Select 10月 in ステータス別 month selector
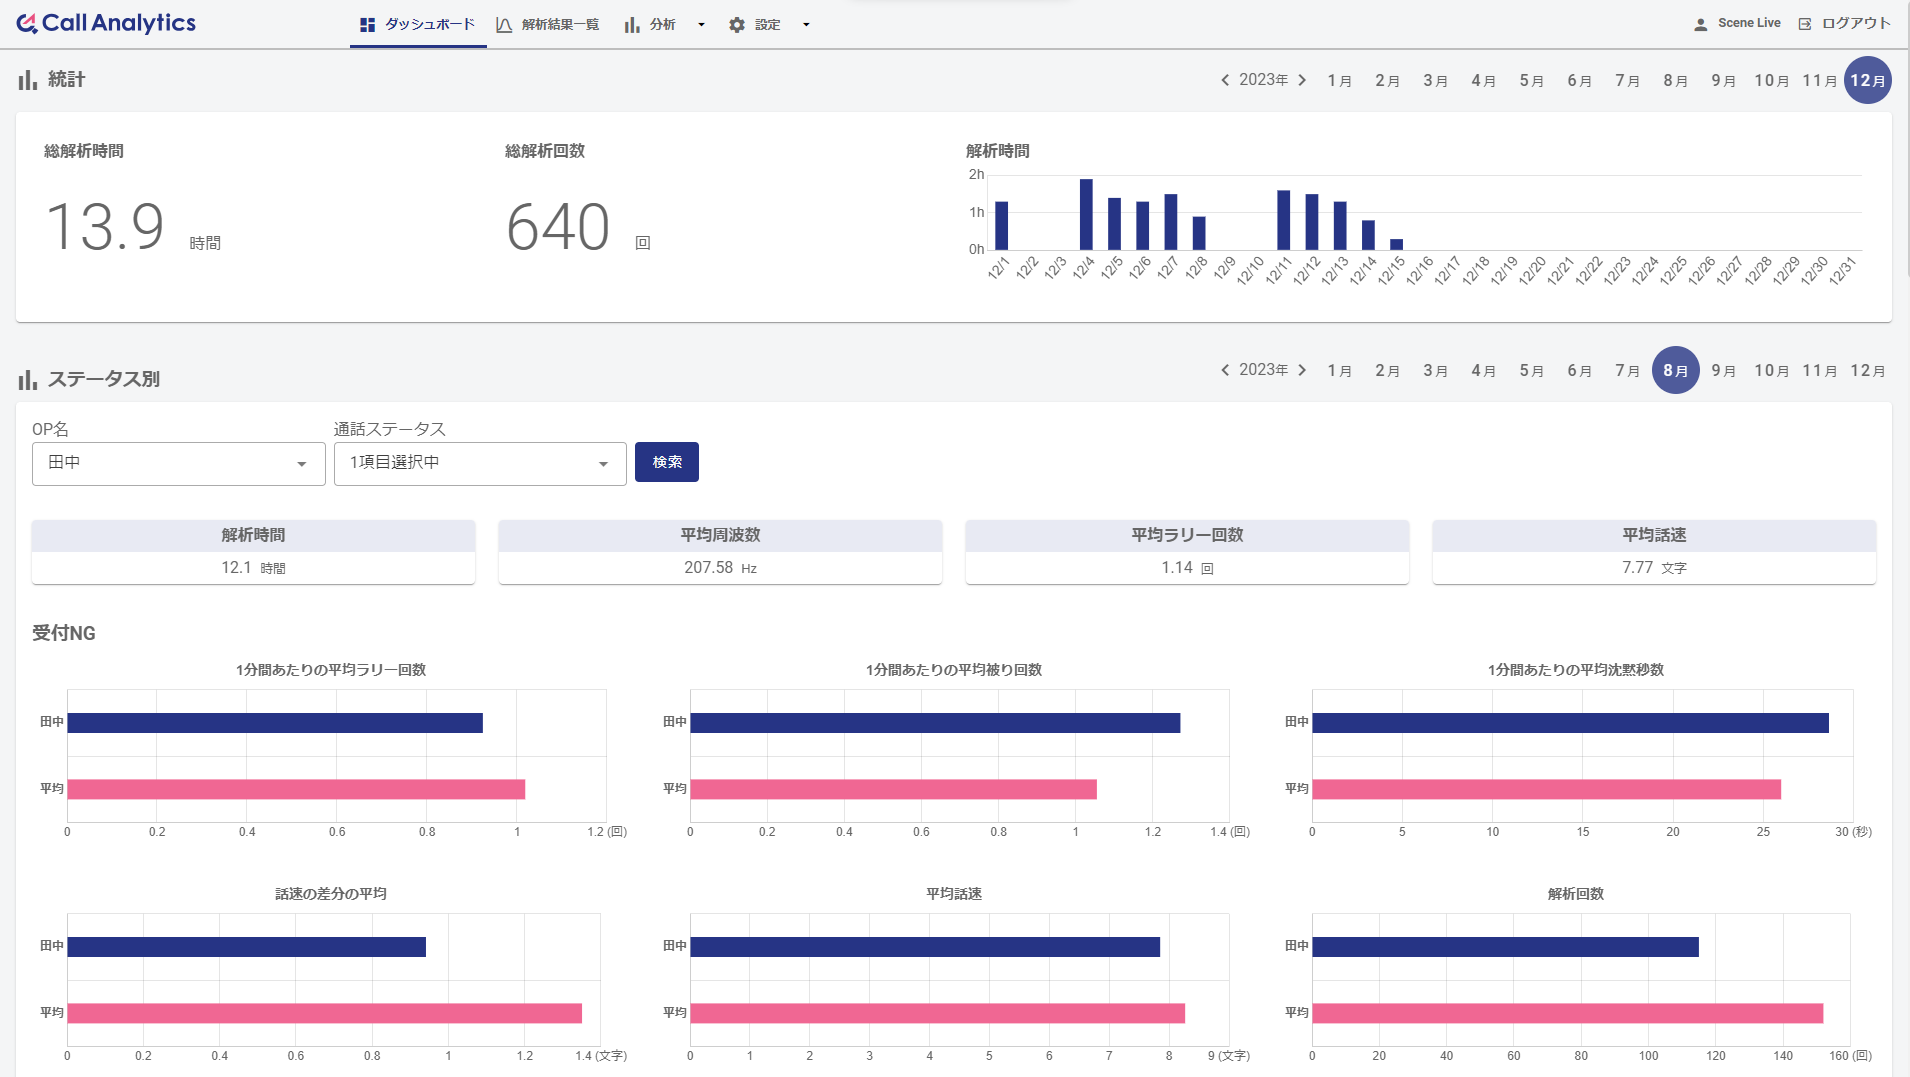The height and width of the screenshot is (1077, 1910). 1772,370
